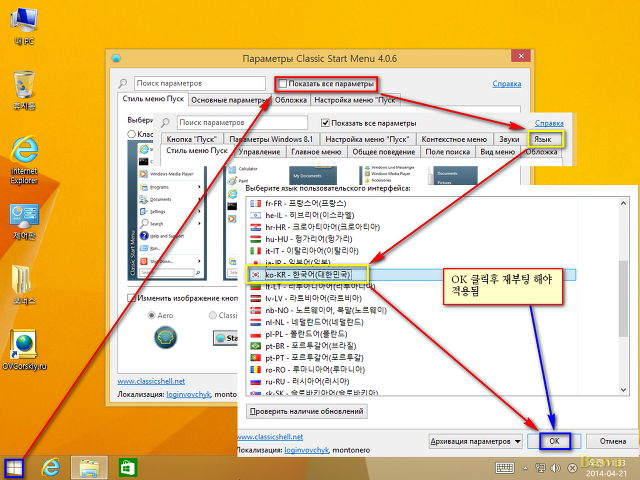Open the loginvovchyk link in the bottom dialog bar
Image resolution: width=640 pixels, height=480 pixels.
(307, 450)
